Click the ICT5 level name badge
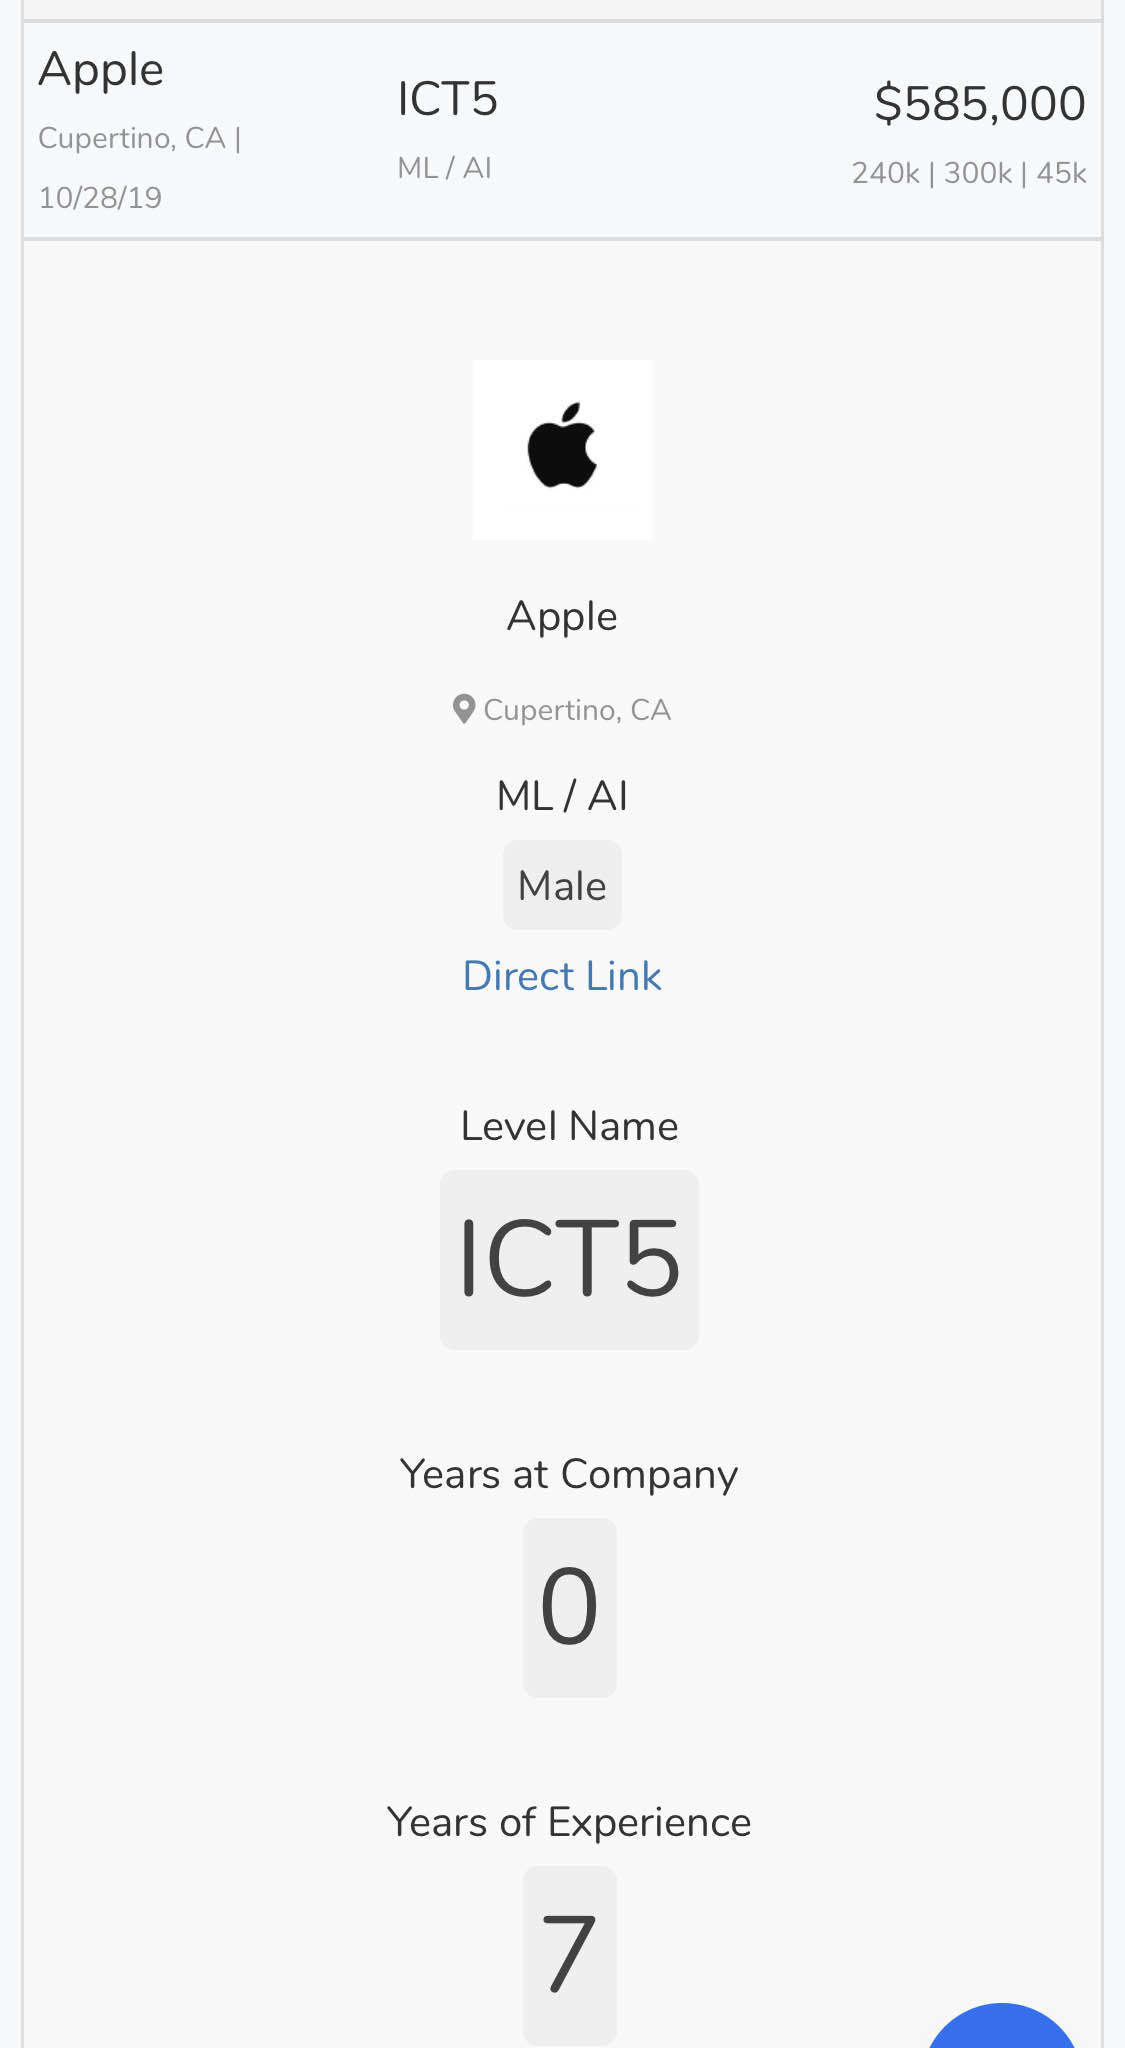The height and width of the screenshot is (2048, 1125). click(x=569, y=1260)
